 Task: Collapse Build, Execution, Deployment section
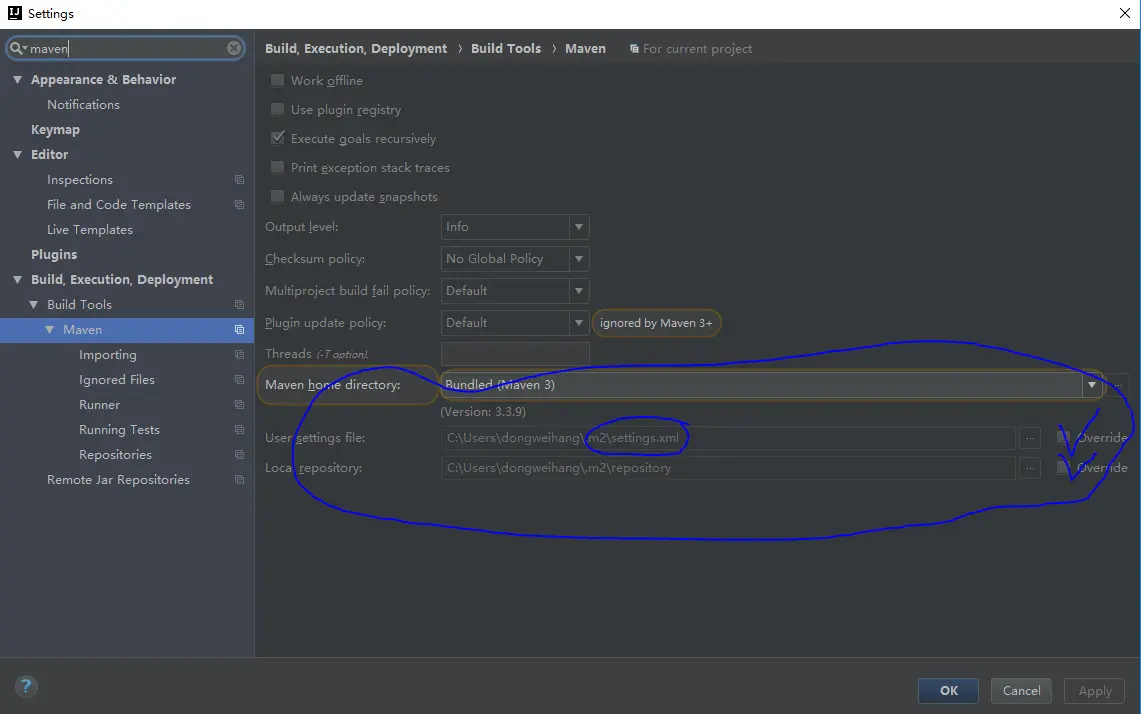17,279
